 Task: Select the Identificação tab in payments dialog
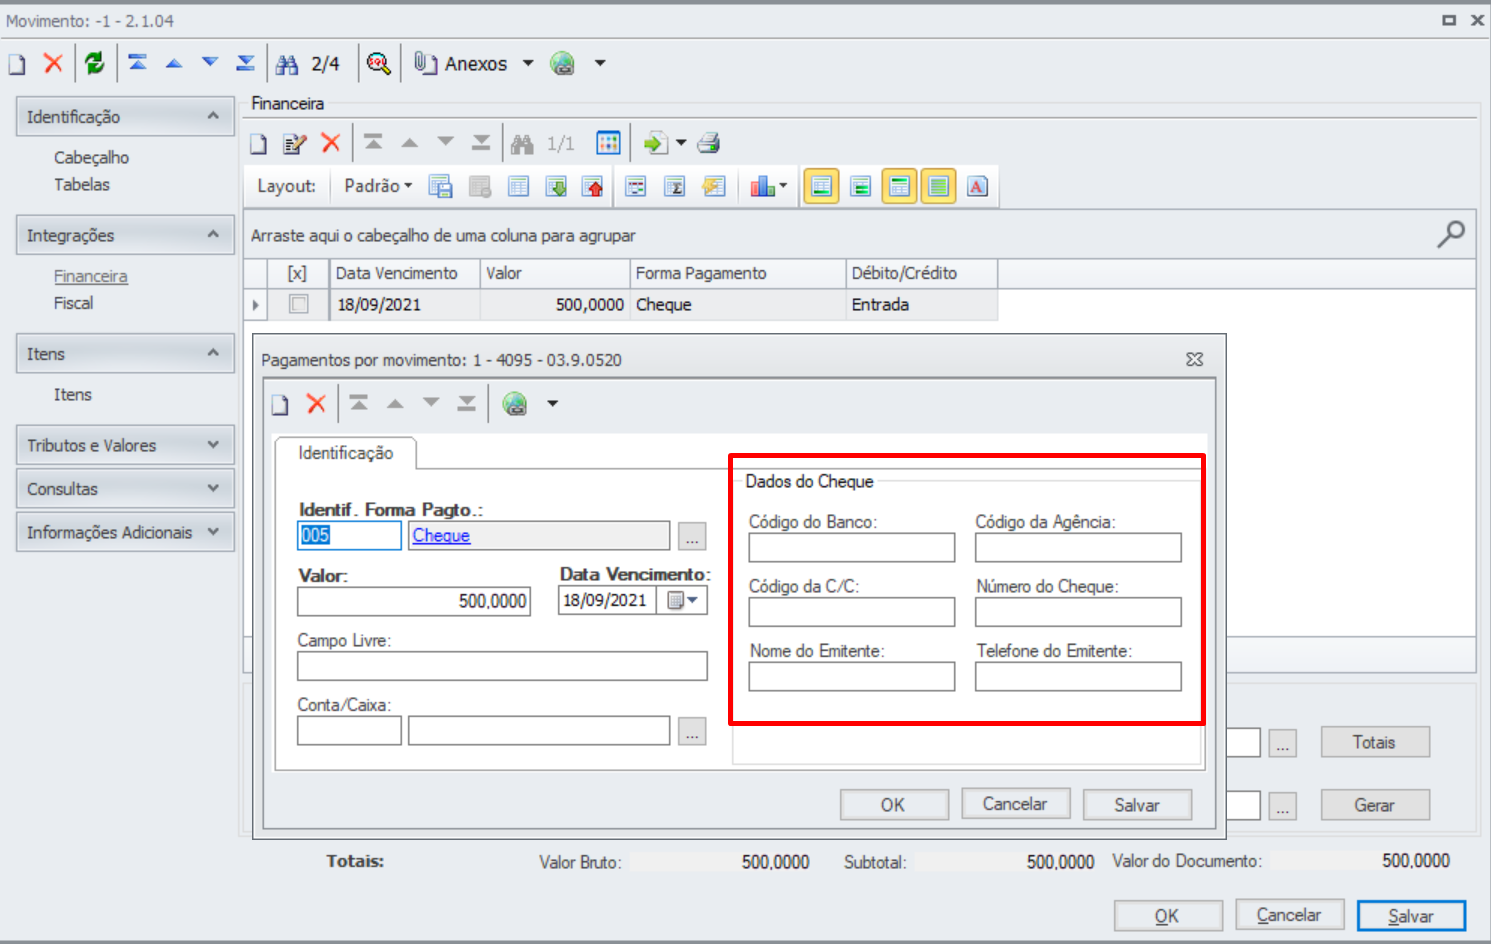click(x=345, y=453)
